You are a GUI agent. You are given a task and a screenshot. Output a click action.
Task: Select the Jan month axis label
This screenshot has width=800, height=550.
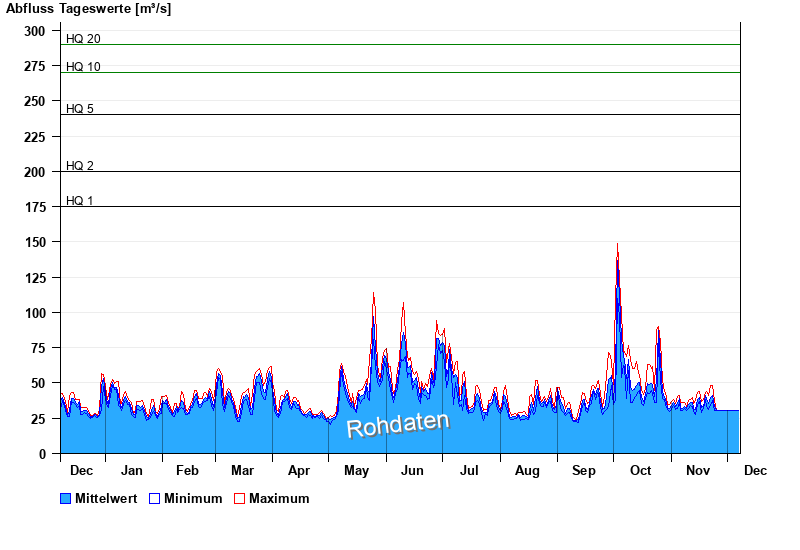(x=132, y=470)
